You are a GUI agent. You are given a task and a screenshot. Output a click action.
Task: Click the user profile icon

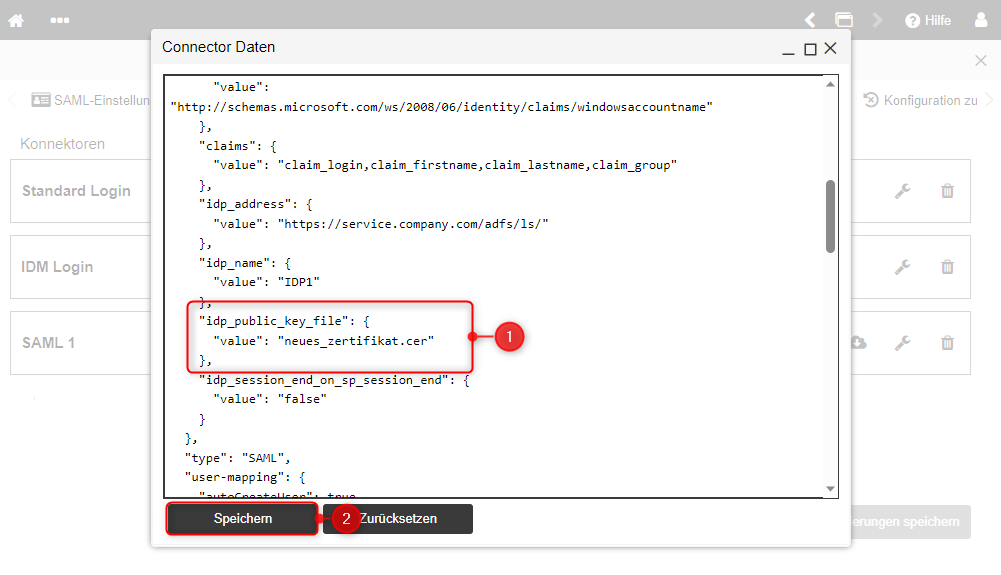click(x=981, y=20)
